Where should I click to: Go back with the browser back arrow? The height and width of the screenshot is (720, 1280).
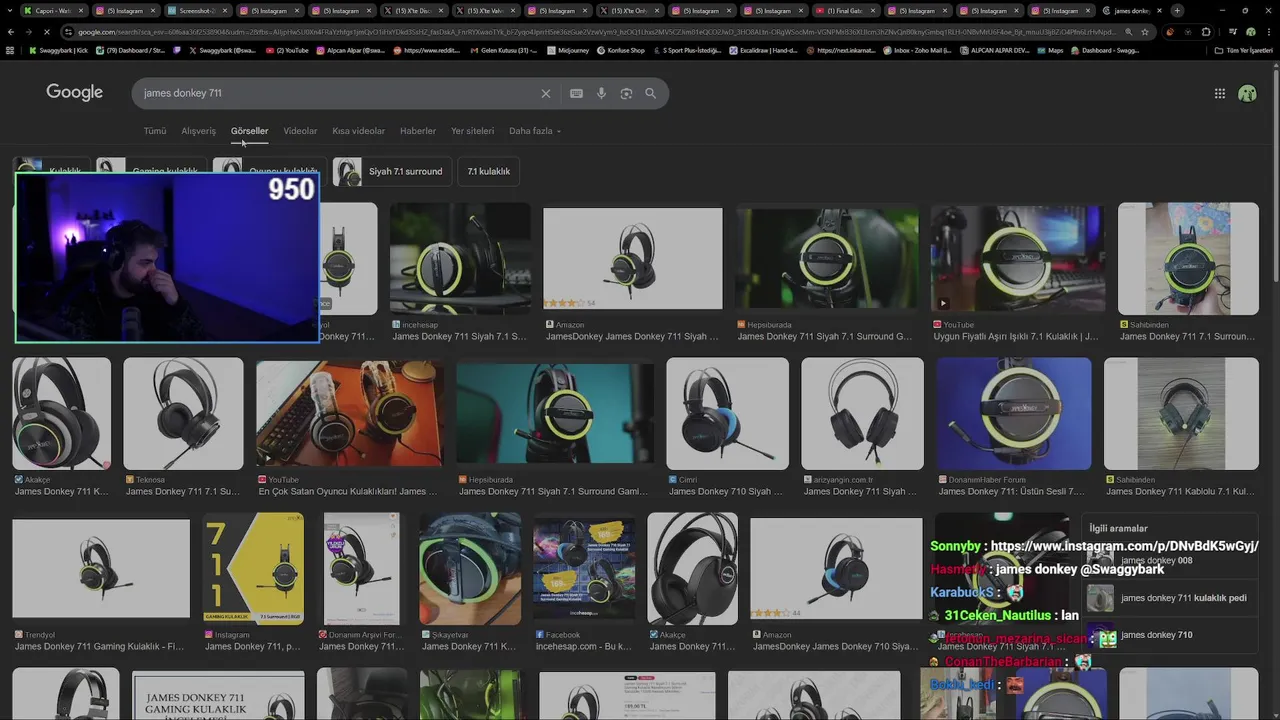coord(10,31)
